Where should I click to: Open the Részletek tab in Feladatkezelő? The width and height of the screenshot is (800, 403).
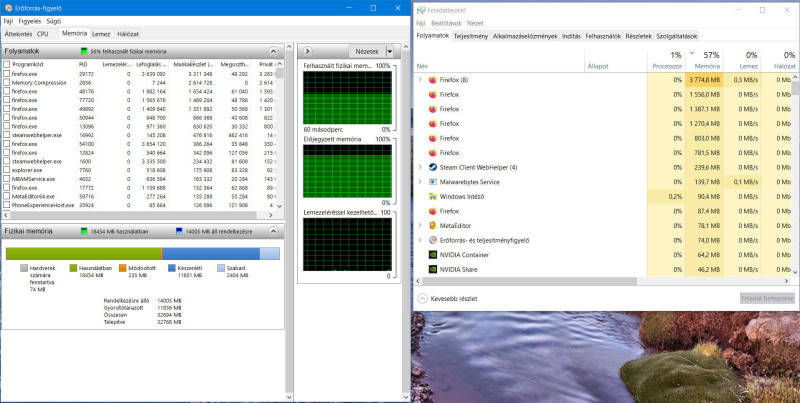(638, 36)
